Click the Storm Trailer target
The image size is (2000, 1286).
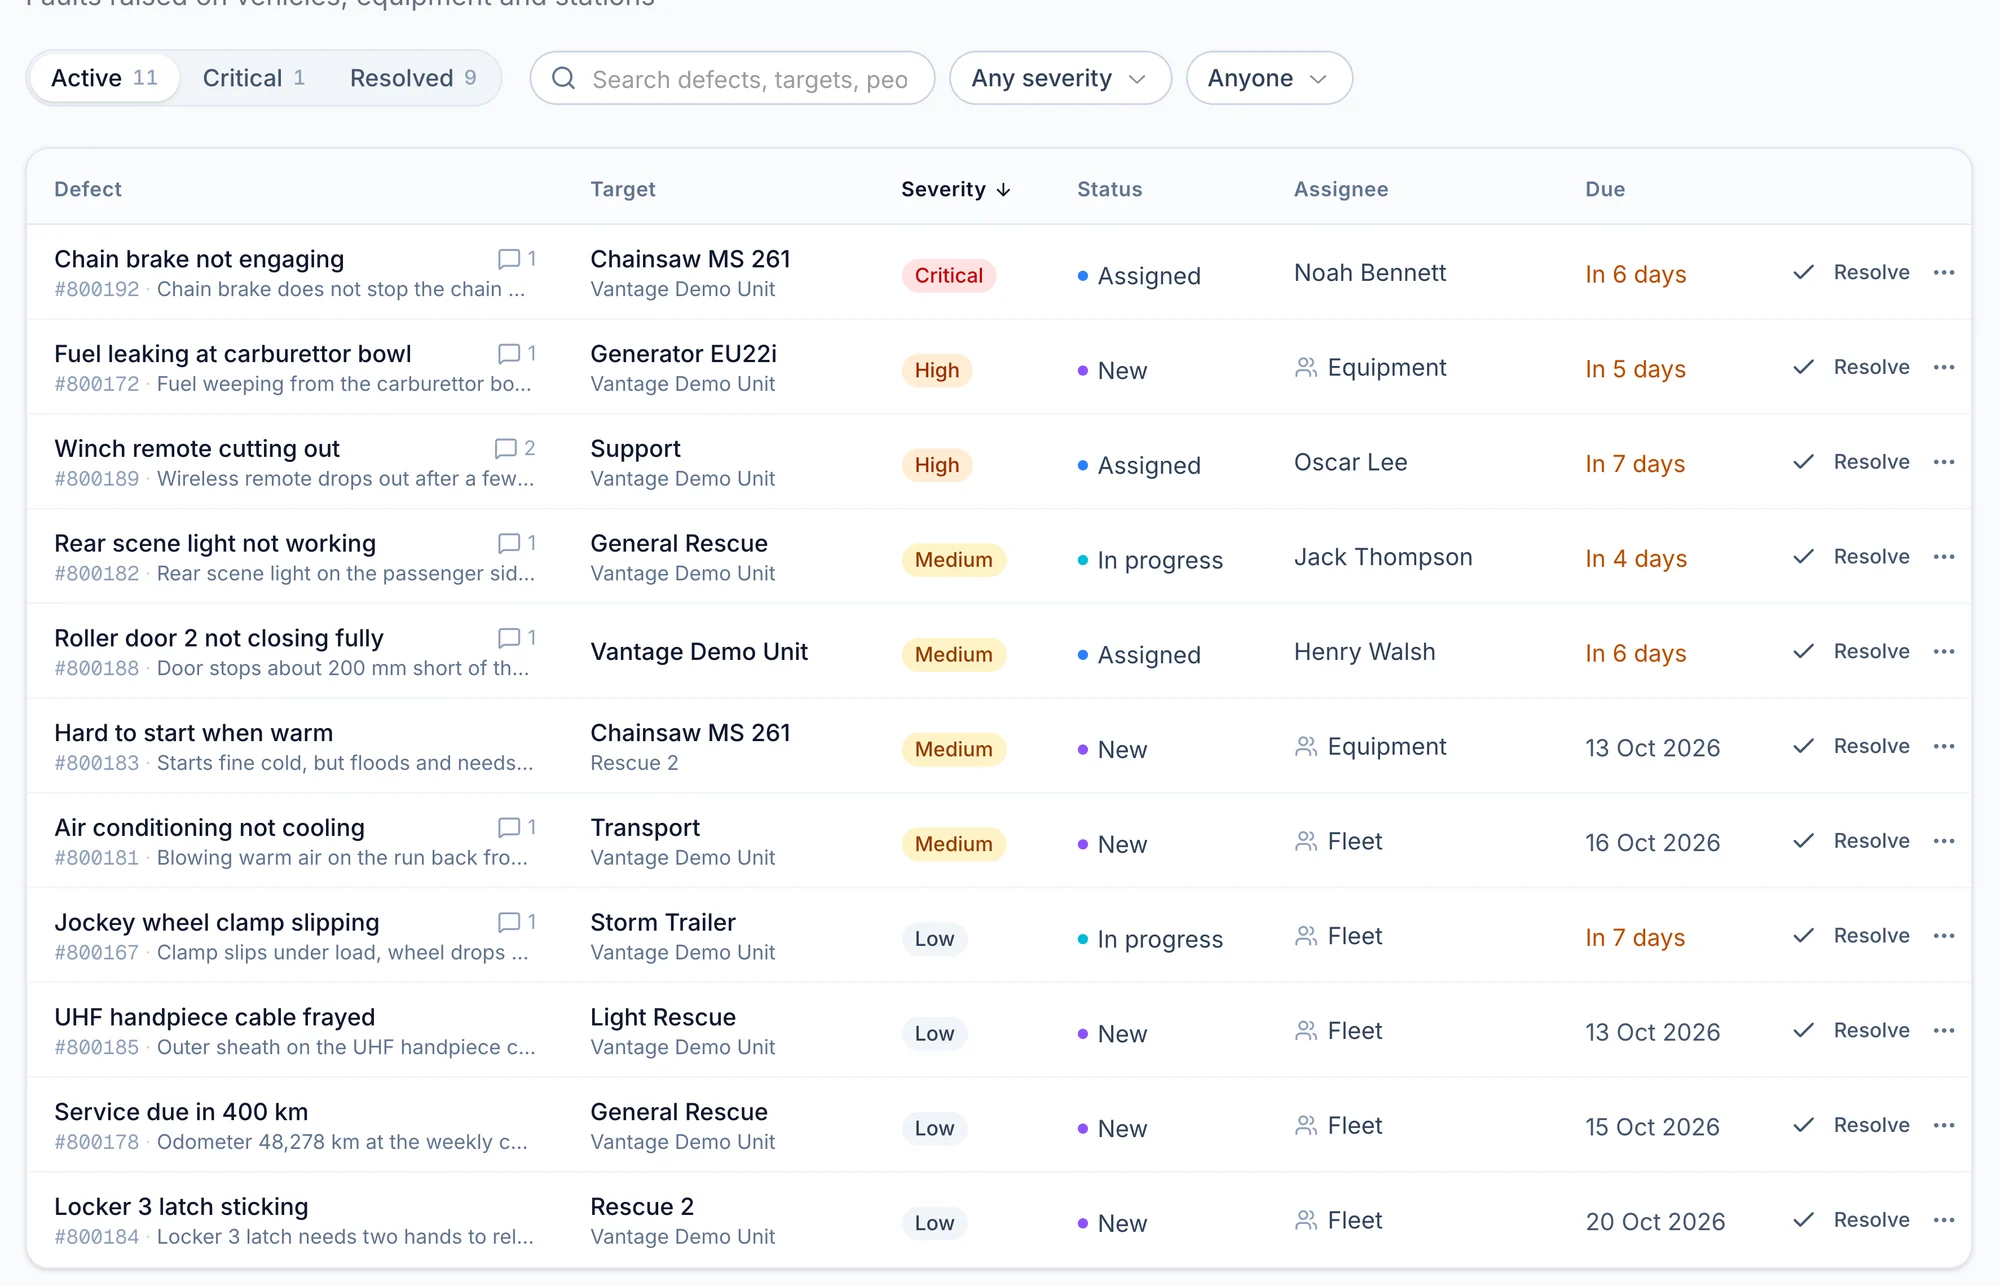pyautogui.click(x=663, y=922)
